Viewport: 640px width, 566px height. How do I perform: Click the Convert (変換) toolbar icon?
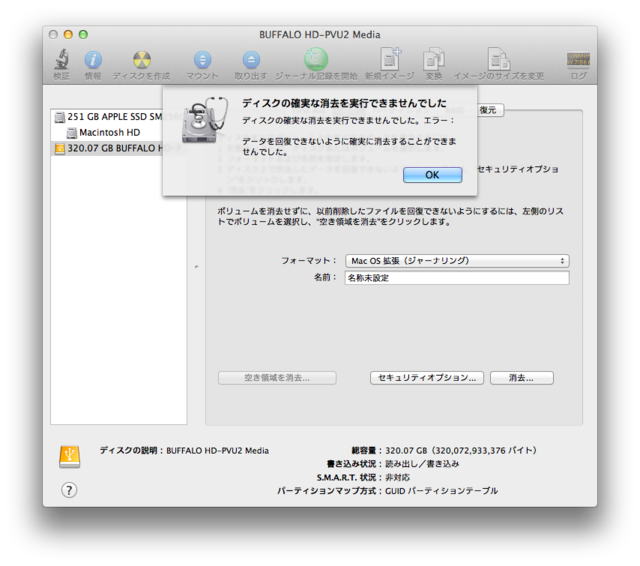(x=433, y=59)
